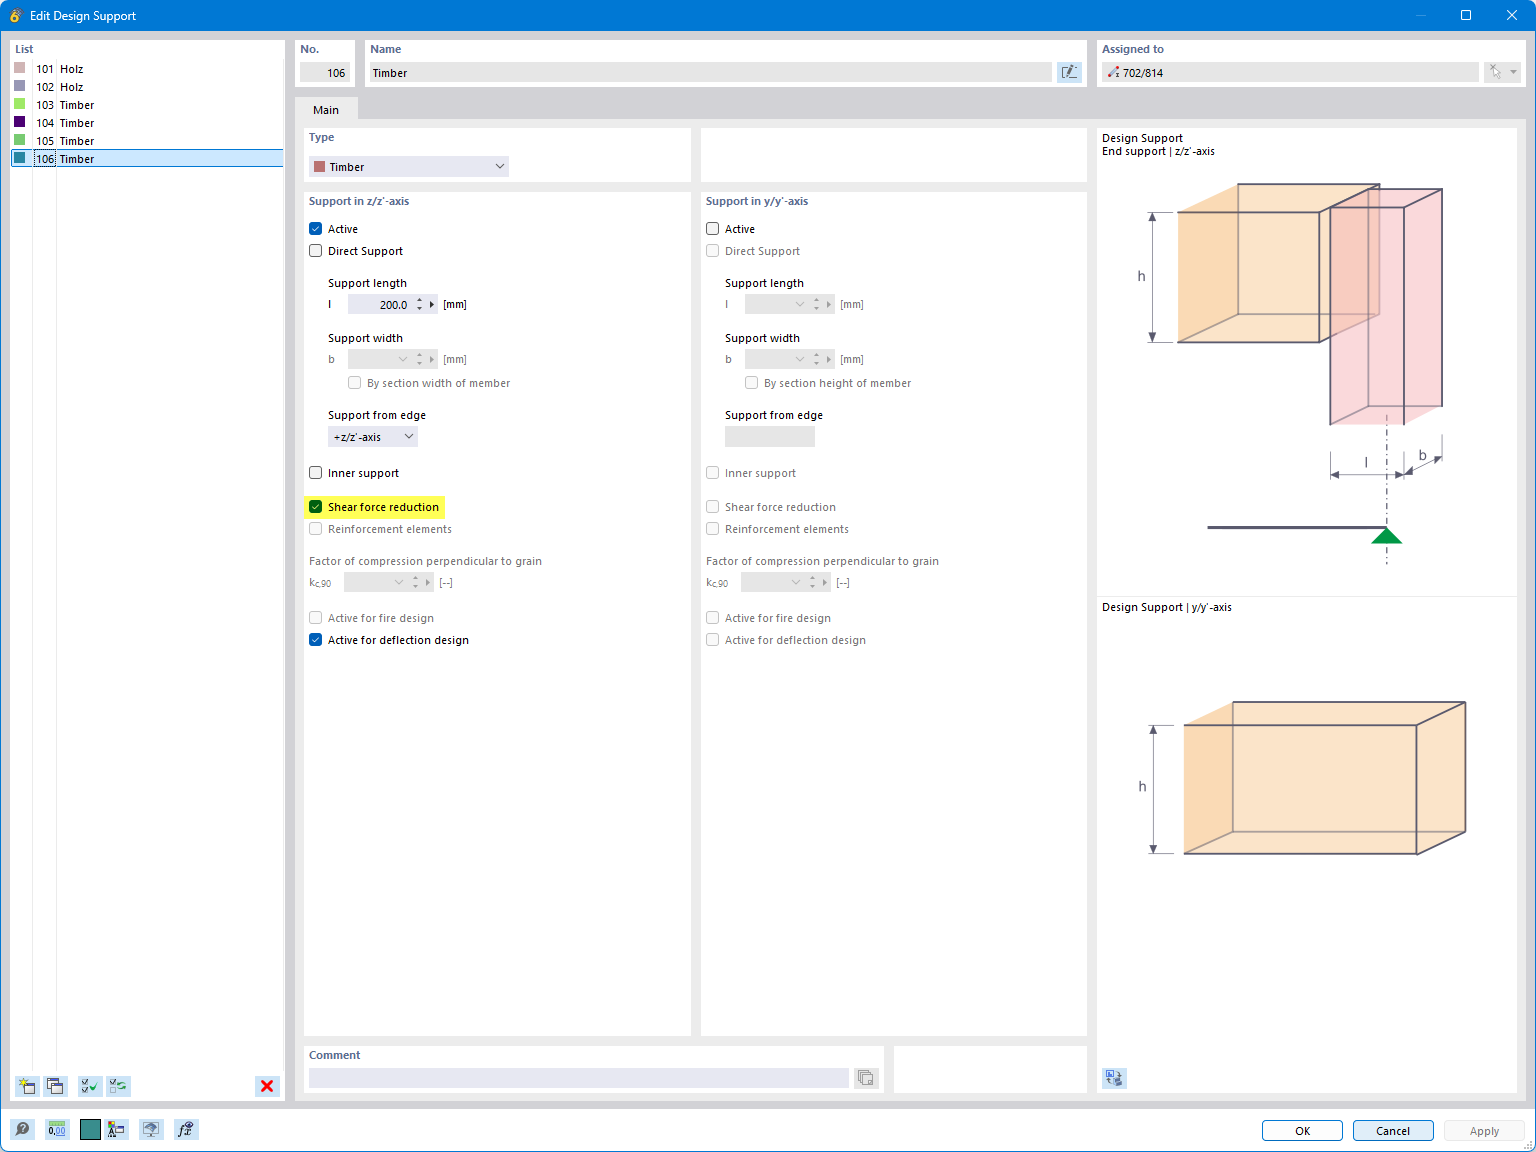The width and height of the screenshot is (1536, 1152).
Task: Switch to the Main tab
Action: pyautogui.click(x=326, y=110)
